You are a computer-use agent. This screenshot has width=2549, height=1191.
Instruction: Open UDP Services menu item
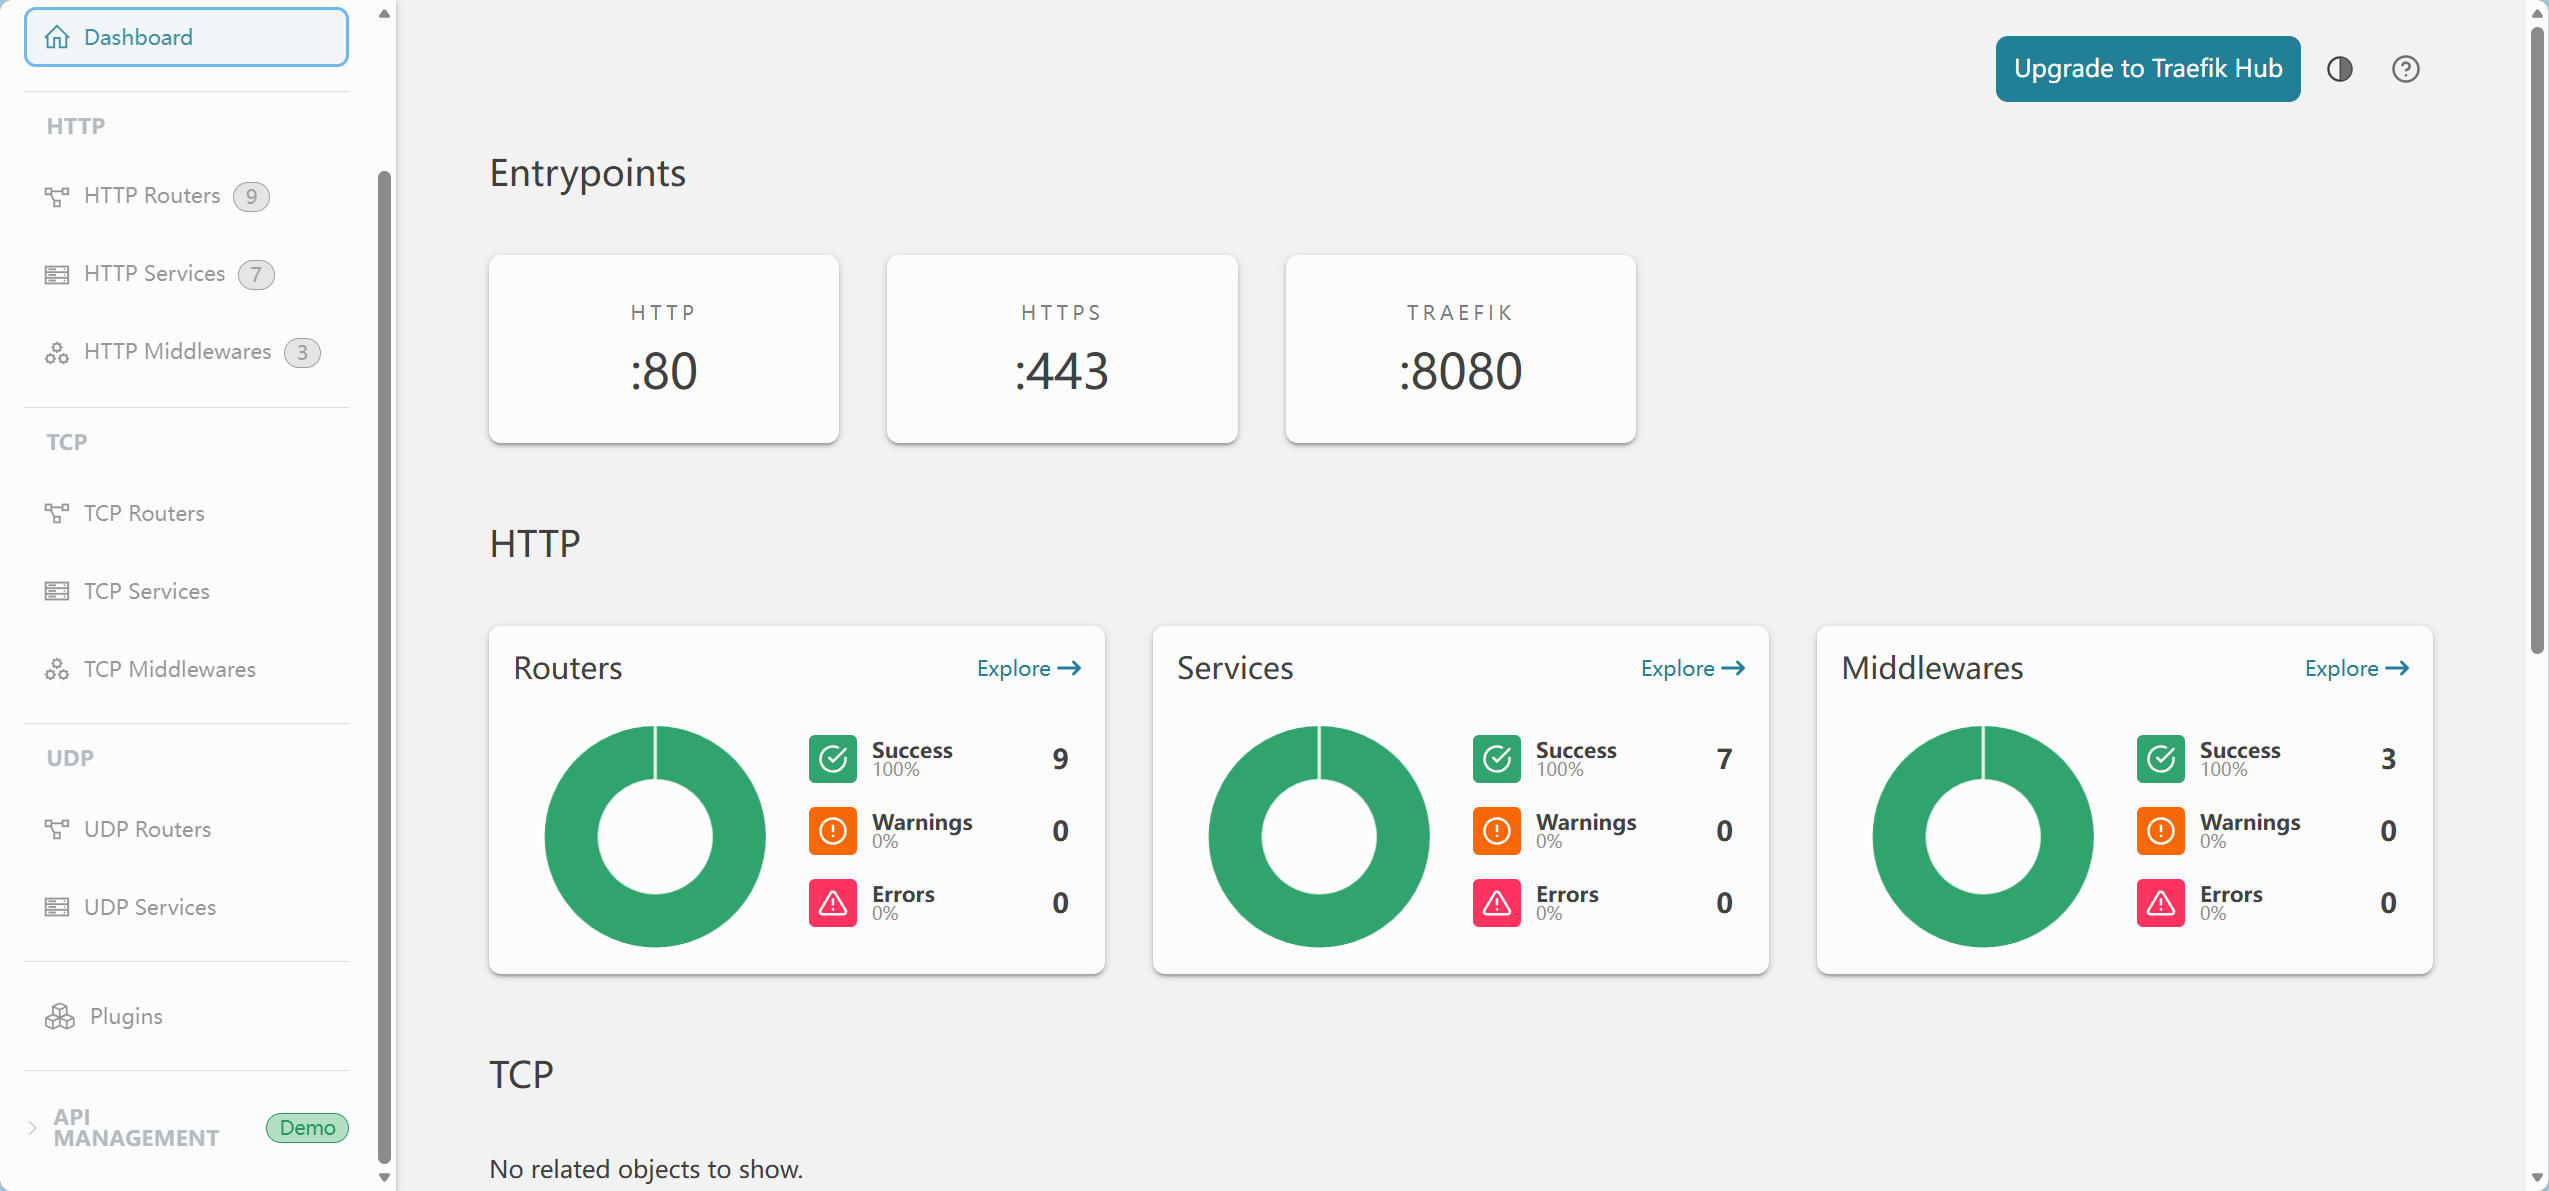coord(149,907)
